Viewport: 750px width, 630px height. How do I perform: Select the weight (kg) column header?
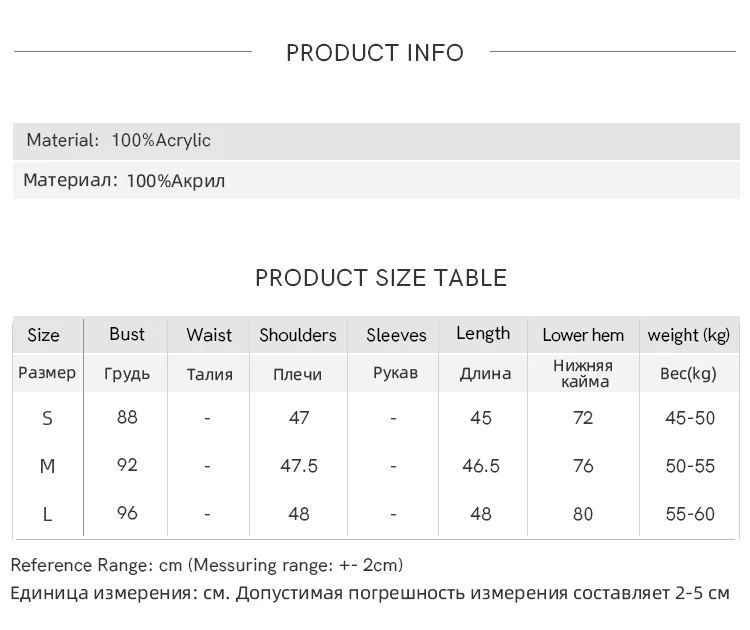click(689, 335)
